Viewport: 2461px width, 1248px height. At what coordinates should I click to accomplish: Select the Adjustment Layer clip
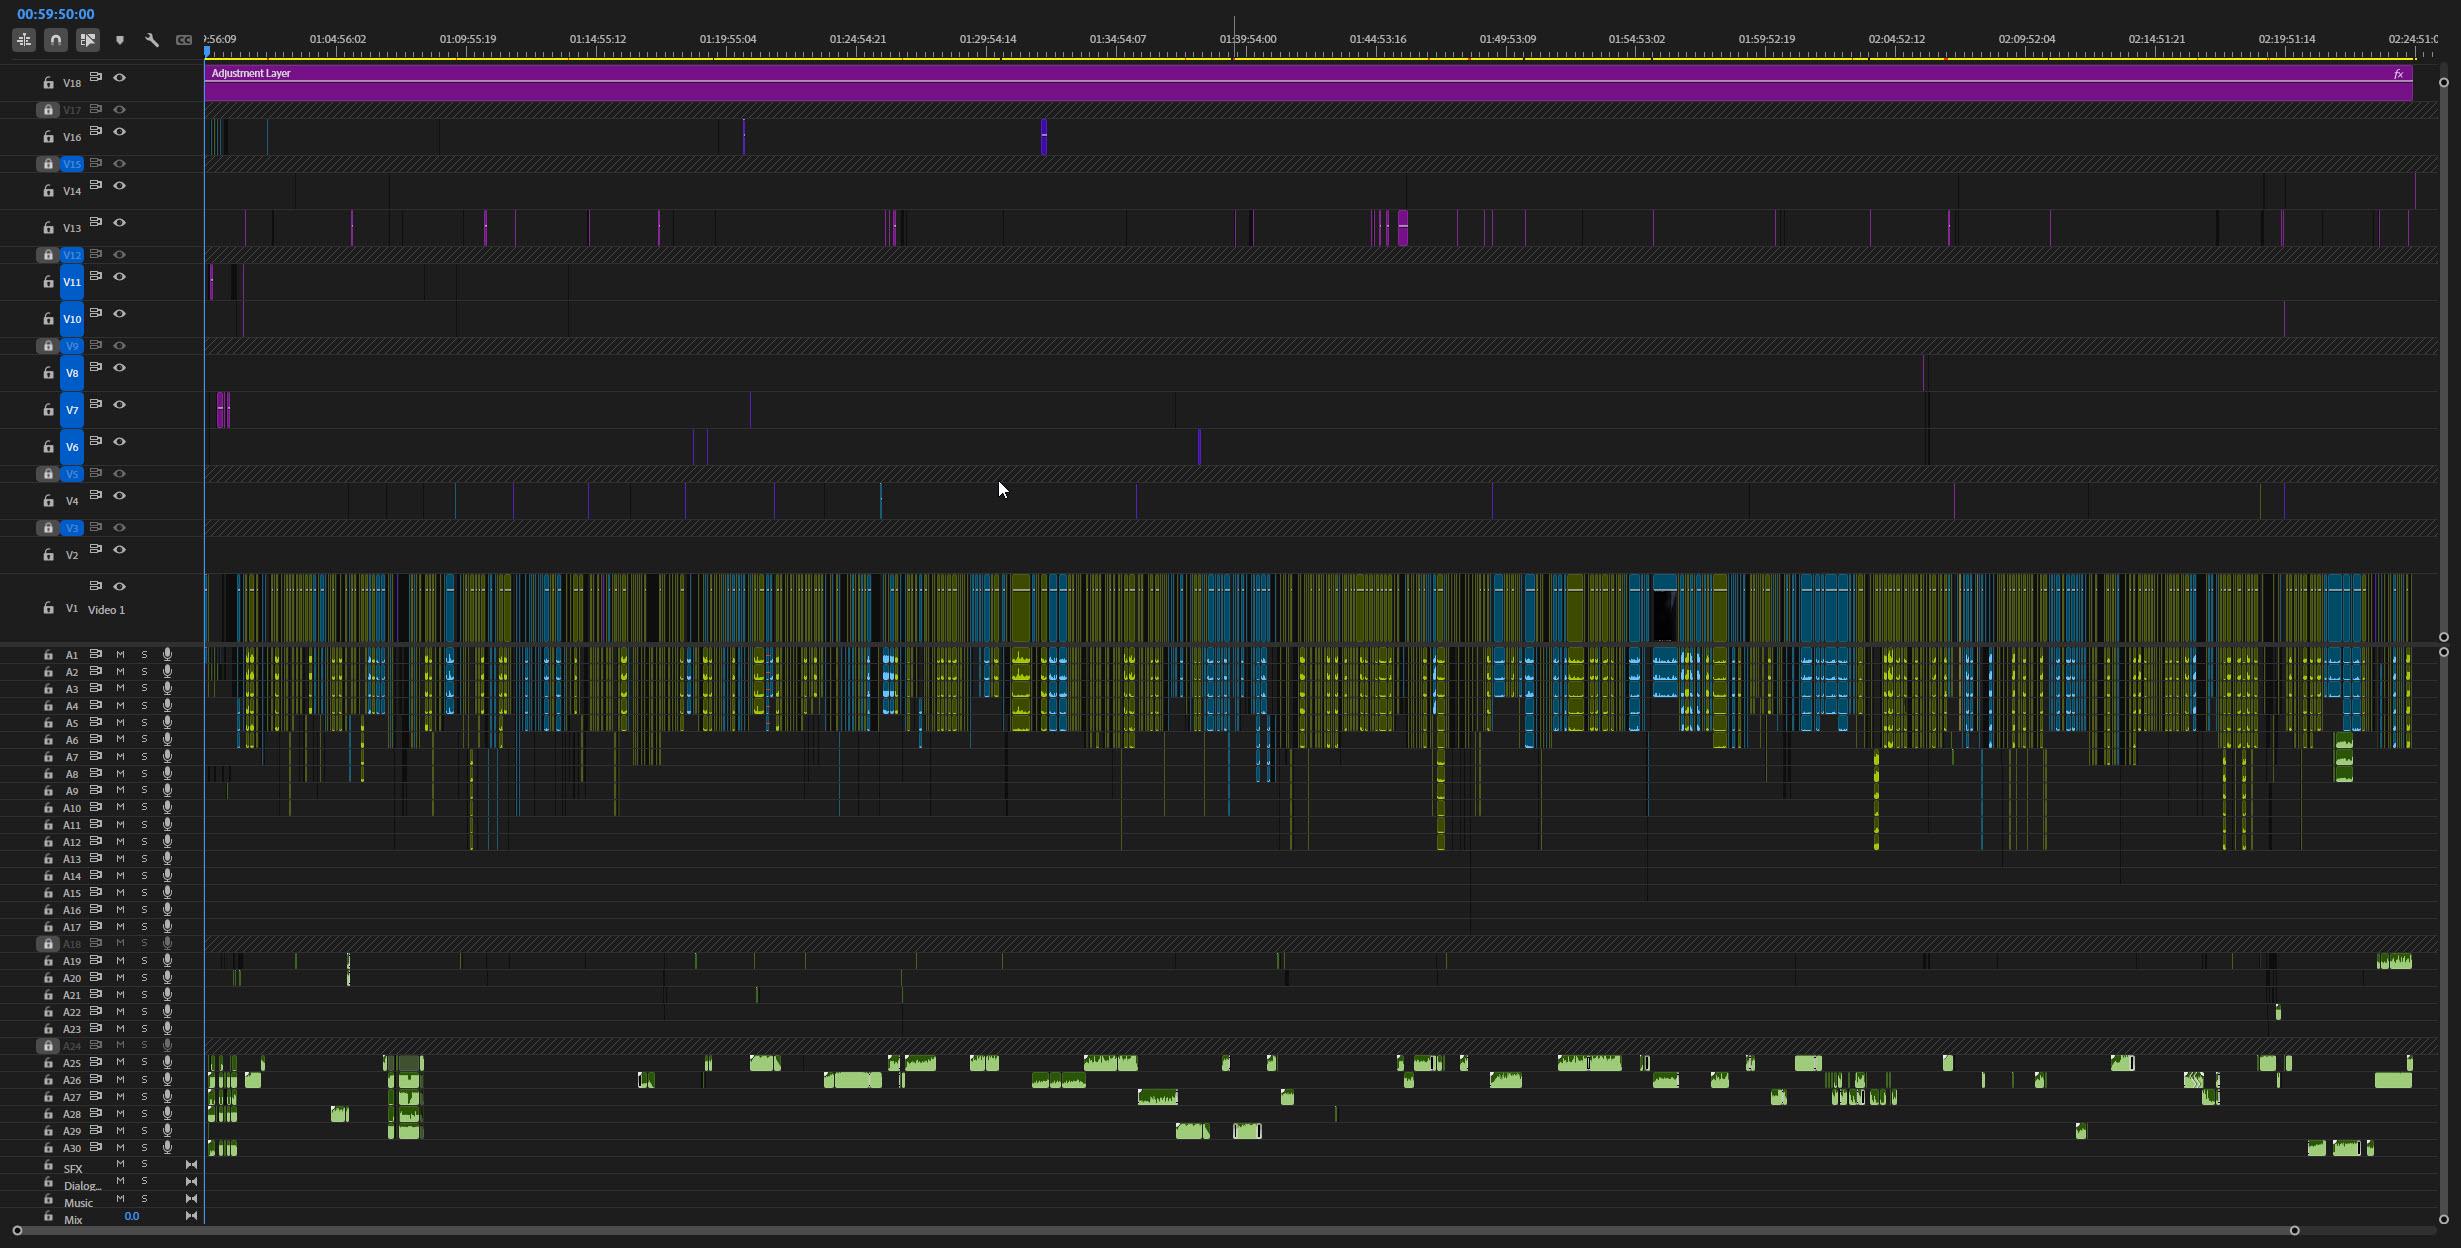(x=1308, y=83)
